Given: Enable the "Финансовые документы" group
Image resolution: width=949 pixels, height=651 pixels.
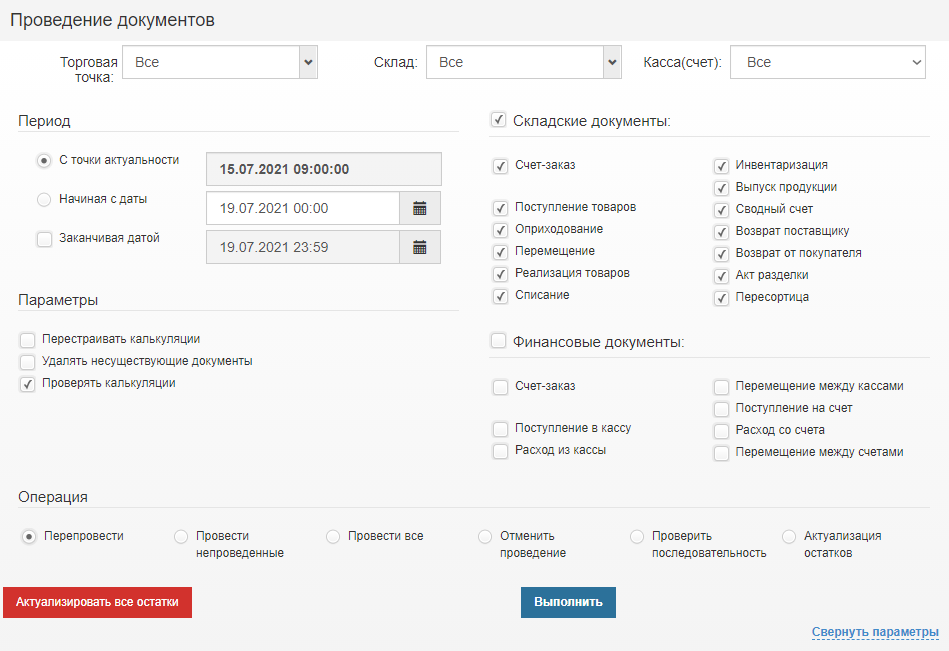Looking at the screenshot, I should pos(497,340).
